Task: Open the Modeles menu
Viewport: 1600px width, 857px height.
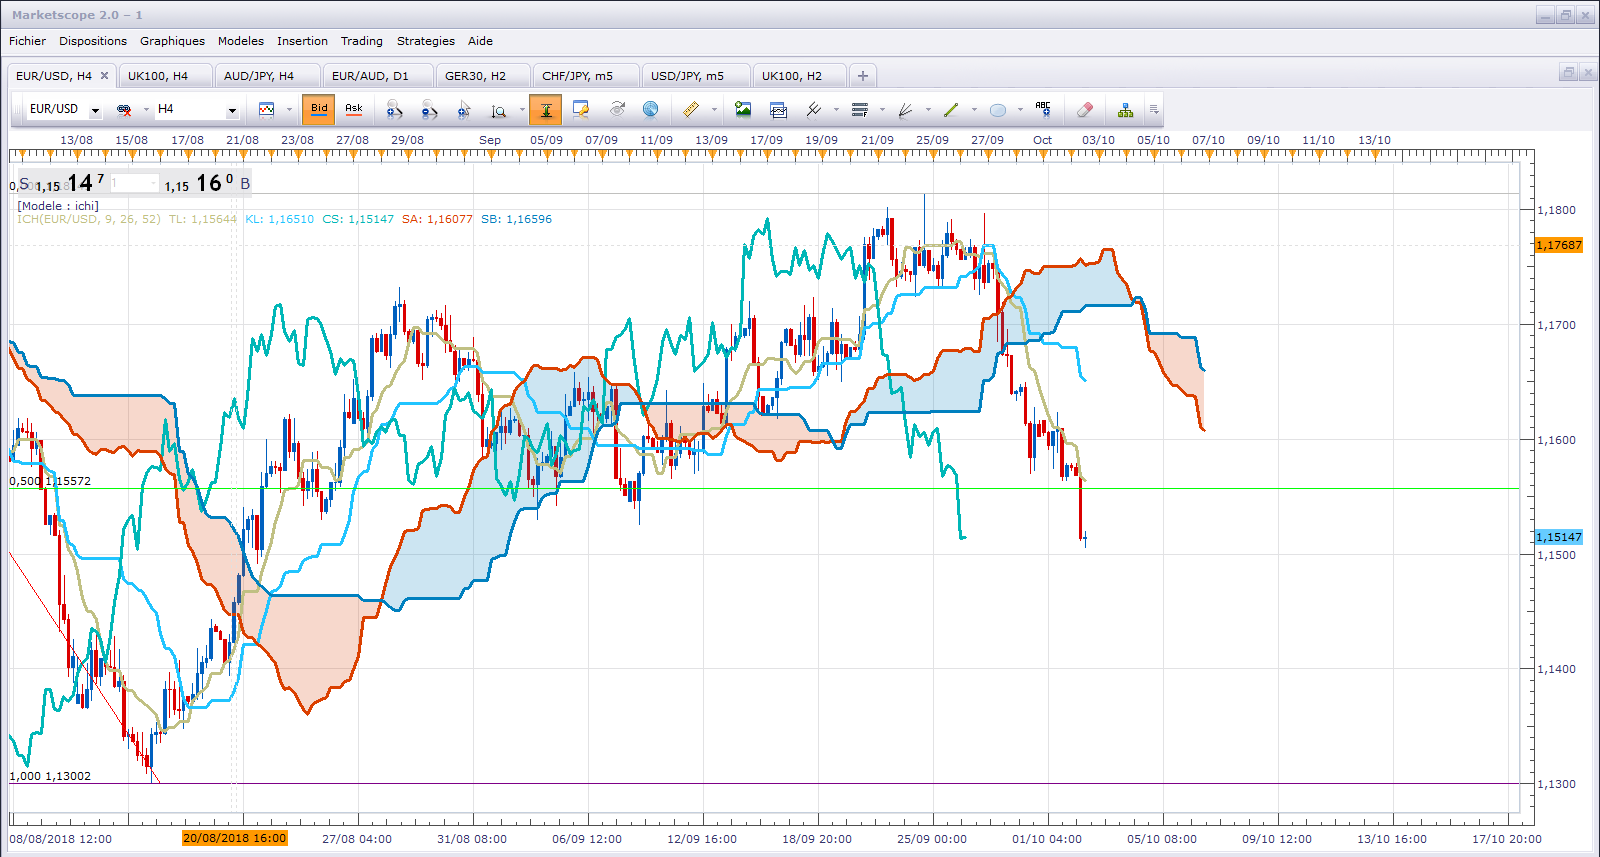Action: tap(241, 41)
